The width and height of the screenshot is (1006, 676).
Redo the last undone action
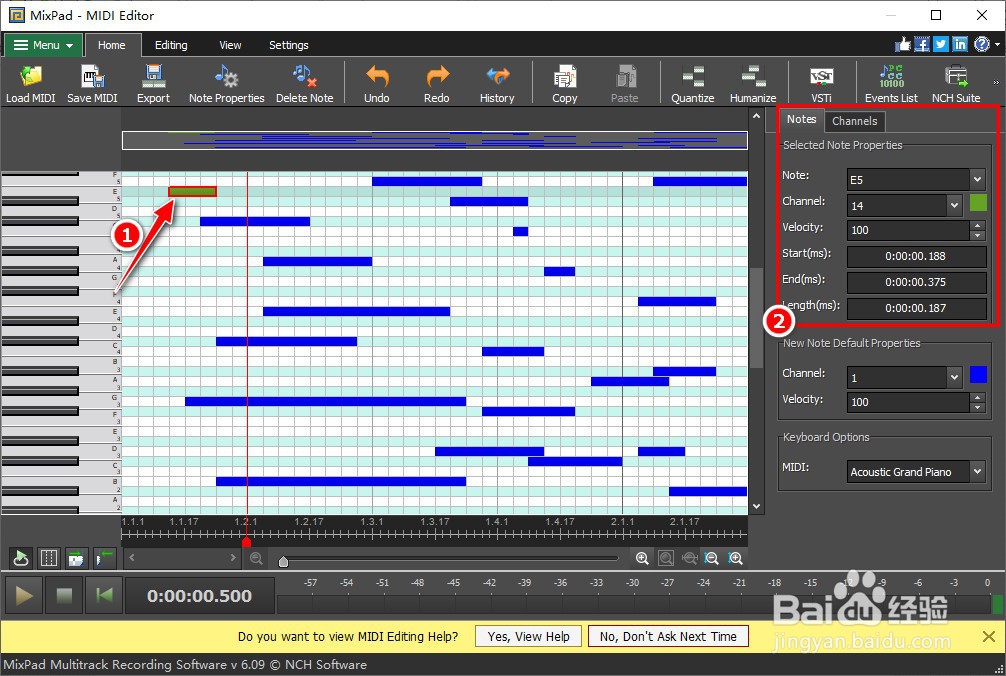point(437,84)
